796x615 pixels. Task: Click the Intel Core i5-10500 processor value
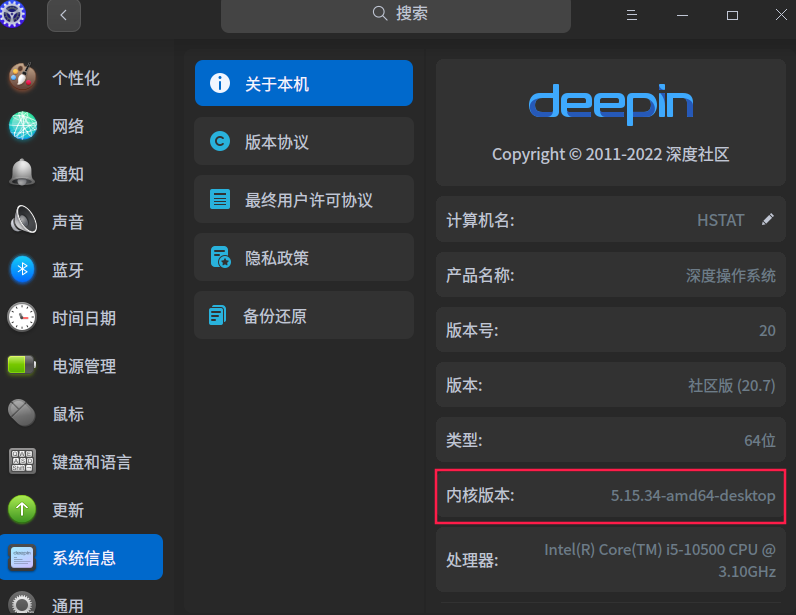click(659, 560)
